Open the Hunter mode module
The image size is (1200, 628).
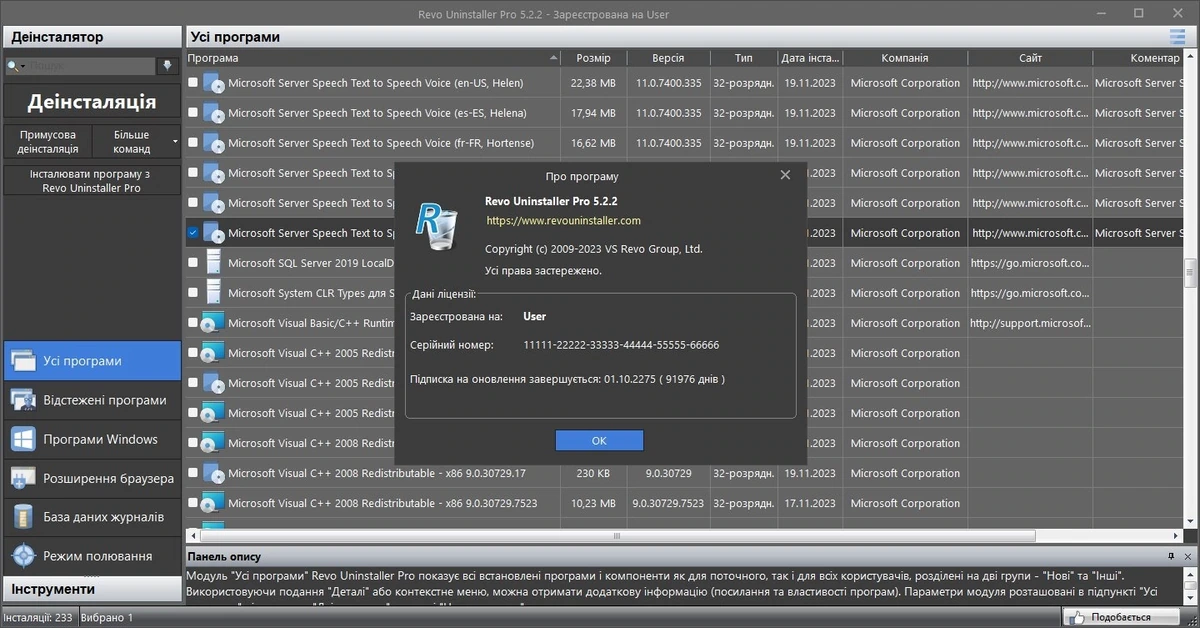pos(92,555)
